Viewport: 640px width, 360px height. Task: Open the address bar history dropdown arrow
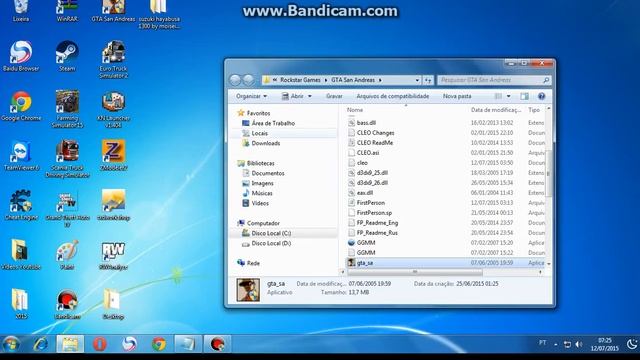417,80
